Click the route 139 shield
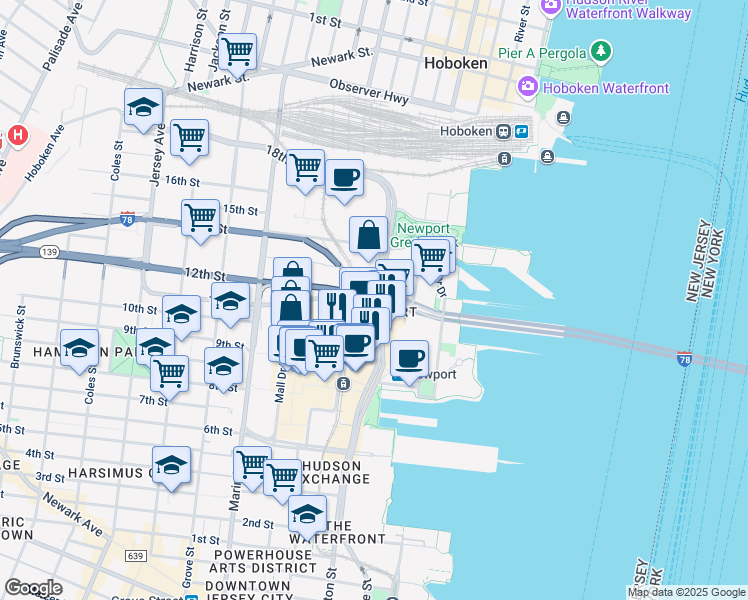 tap(50, 251)
